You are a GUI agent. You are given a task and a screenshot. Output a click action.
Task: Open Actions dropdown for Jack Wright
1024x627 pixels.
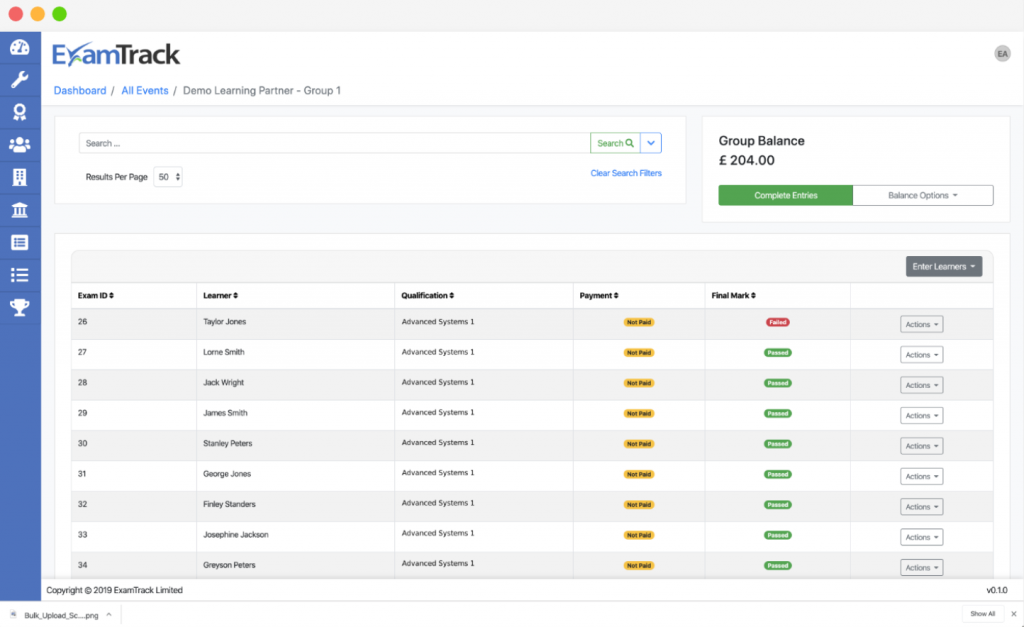point(921,385)
